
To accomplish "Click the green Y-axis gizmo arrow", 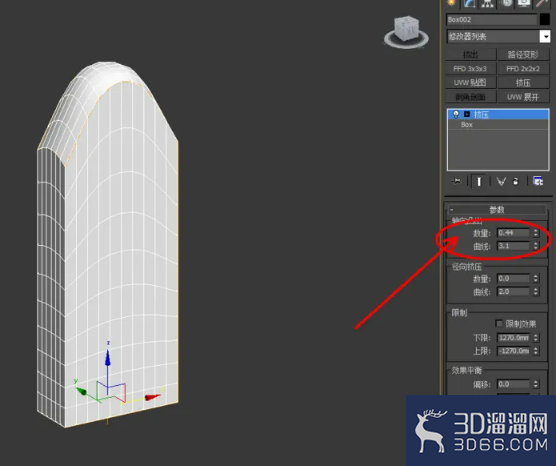I will [x=81, y=391].
